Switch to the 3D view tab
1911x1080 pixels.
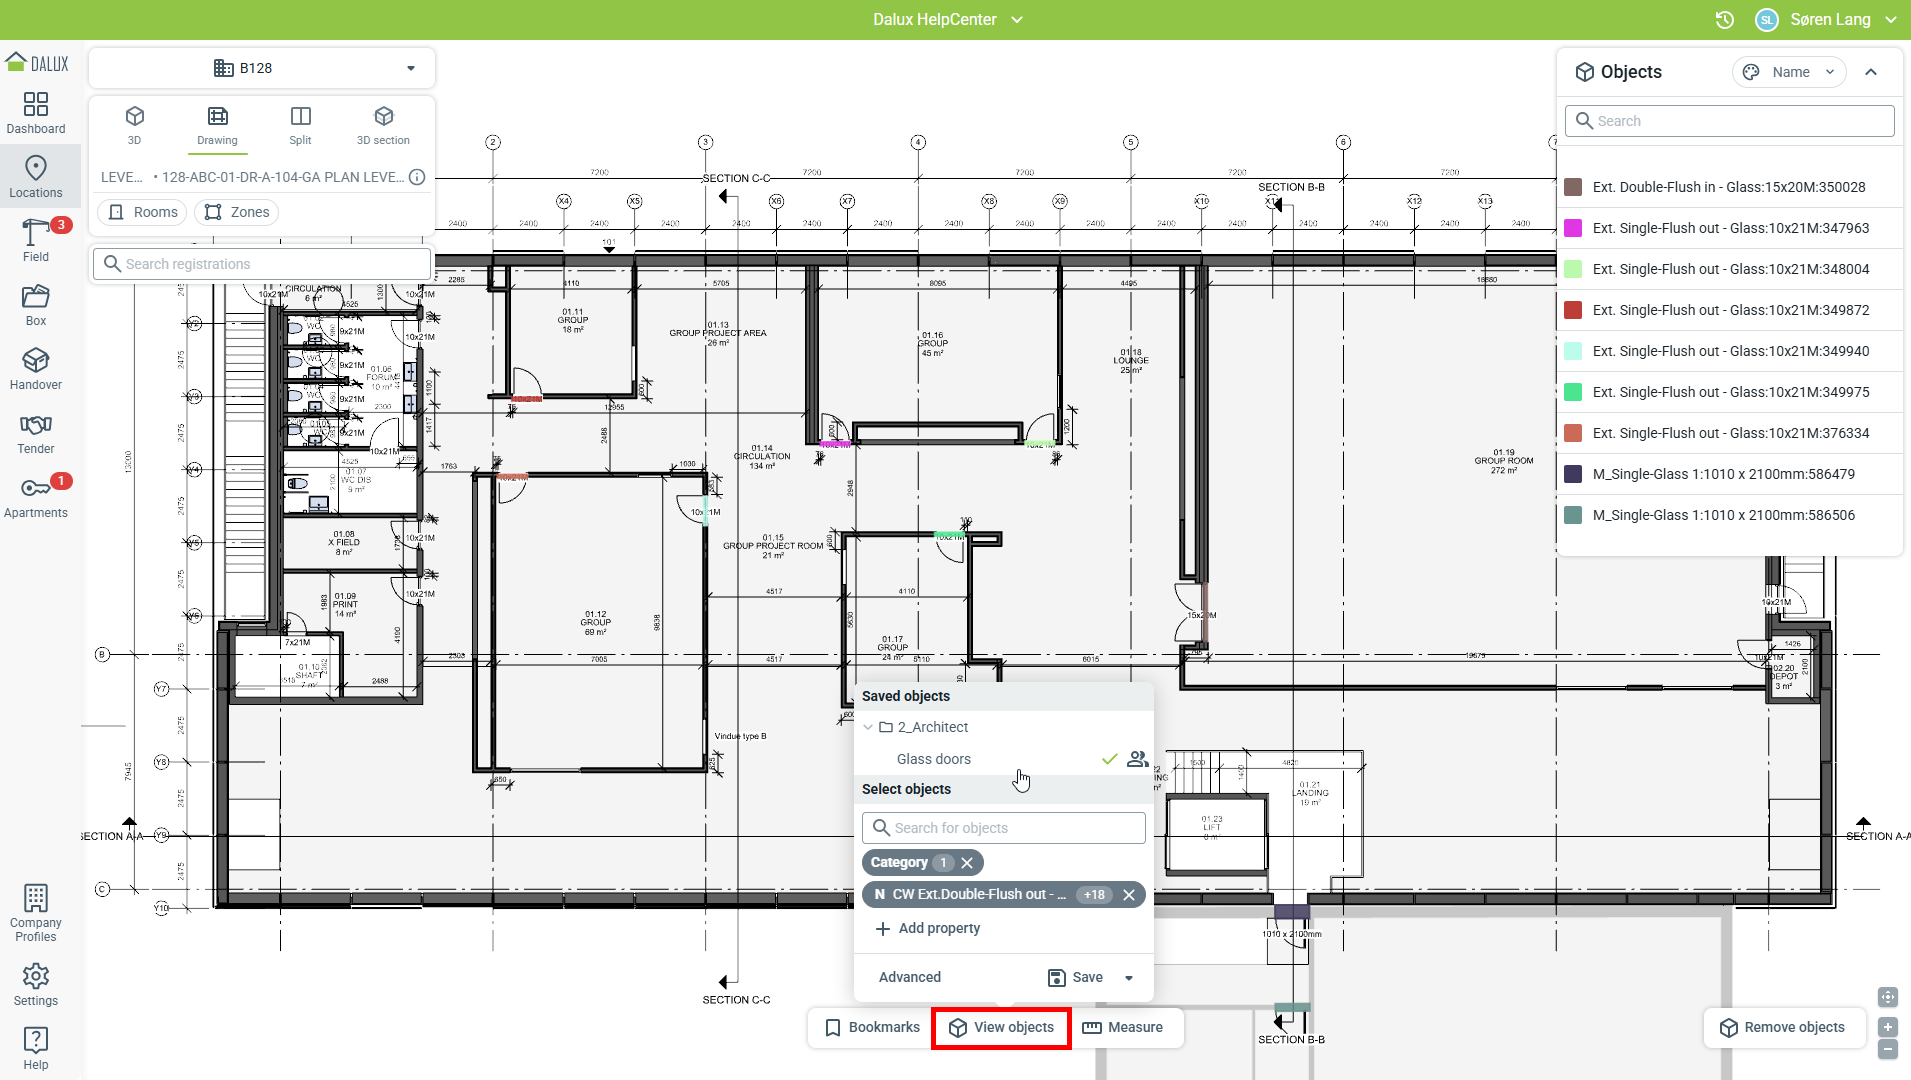click(x=134, y=125)
